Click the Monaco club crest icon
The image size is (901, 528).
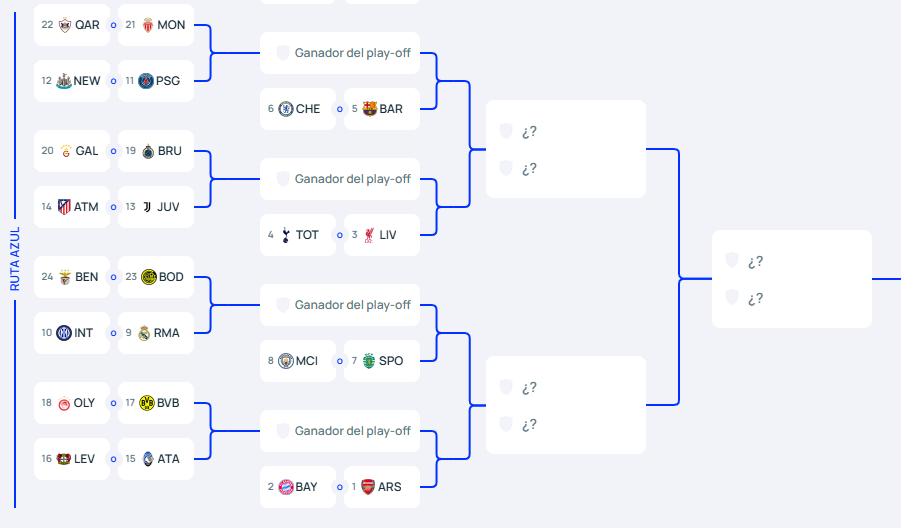148,25
